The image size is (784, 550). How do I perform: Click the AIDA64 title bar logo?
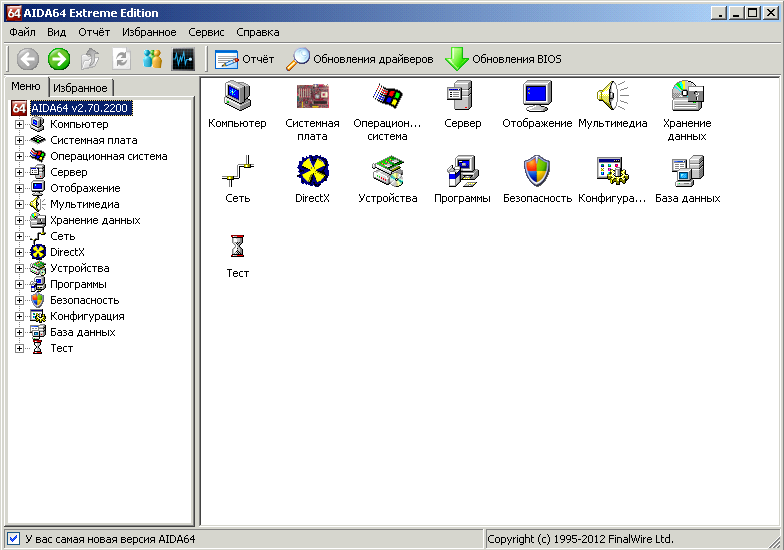click(14, 12)
